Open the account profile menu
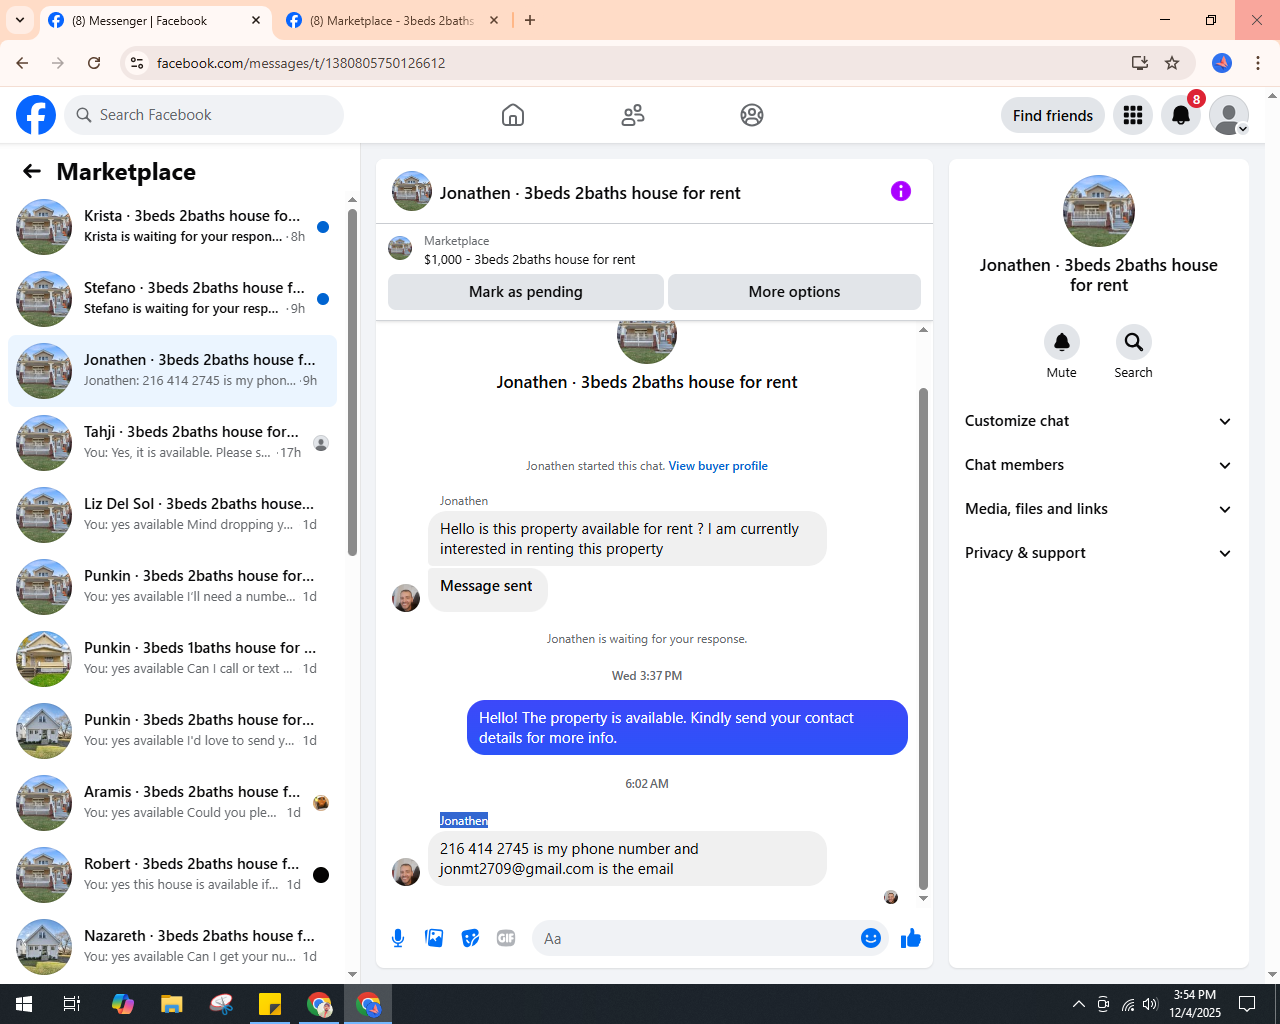This screenshot has height=1024, width=1280. (1229, 115)
